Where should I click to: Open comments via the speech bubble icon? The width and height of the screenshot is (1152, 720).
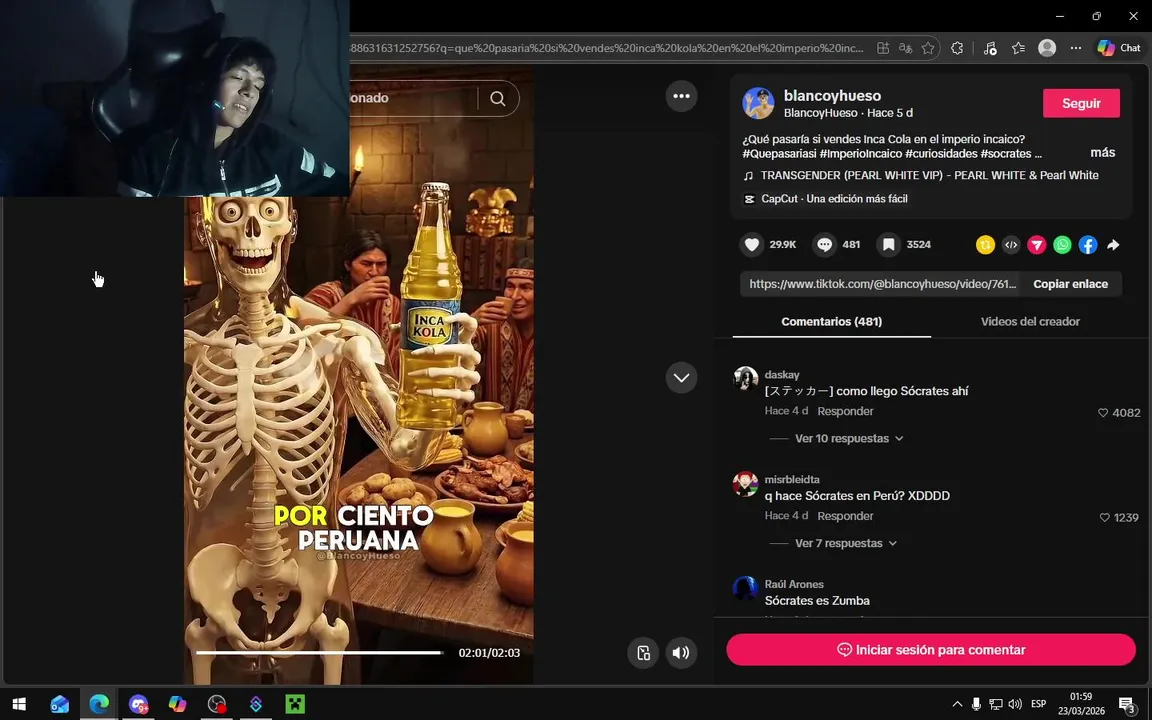[x=824, y=245]
